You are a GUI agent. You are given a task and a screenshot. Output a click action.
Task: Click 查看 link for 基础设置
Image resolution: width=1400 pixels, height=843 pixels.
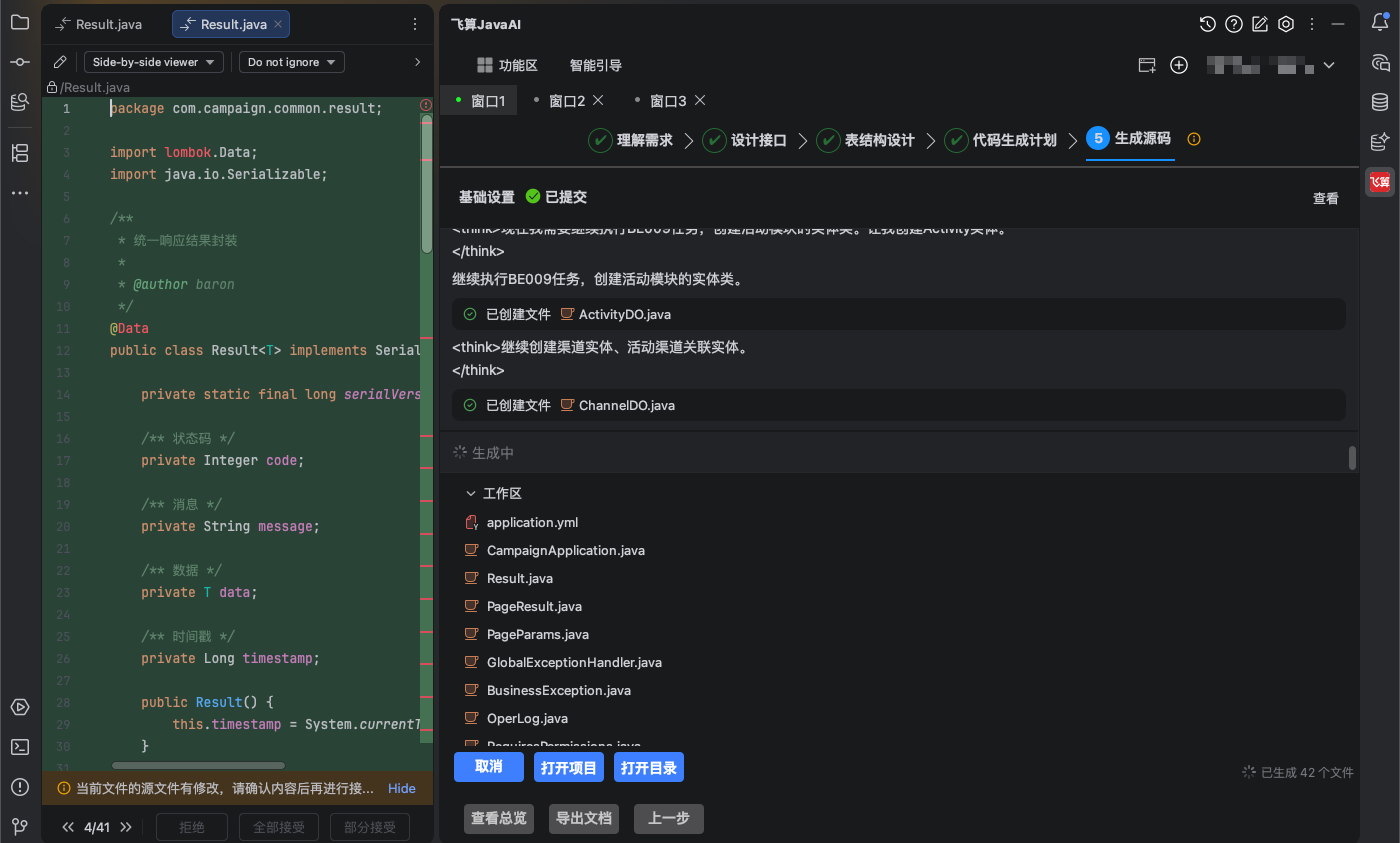pos(1325,198)
